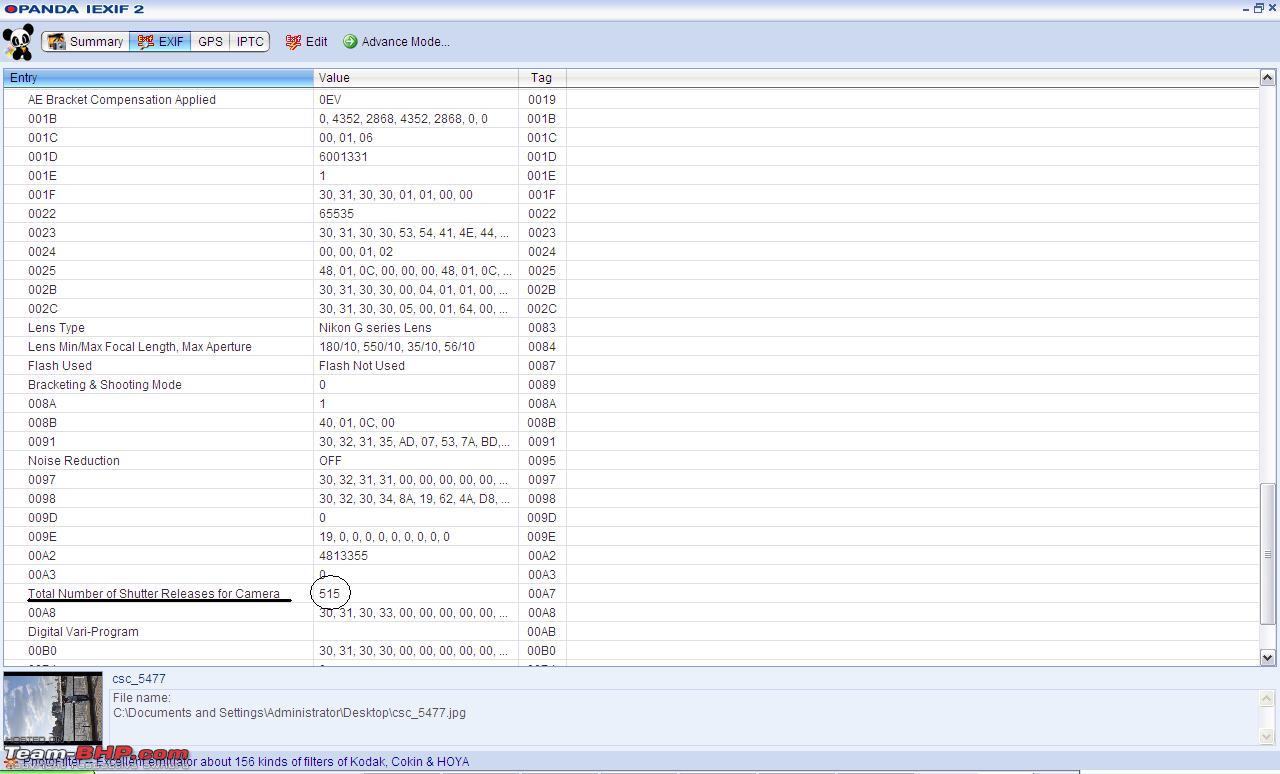Click the vertical scrollbar thumb of the table
1280x774 pixels.
1267,554
